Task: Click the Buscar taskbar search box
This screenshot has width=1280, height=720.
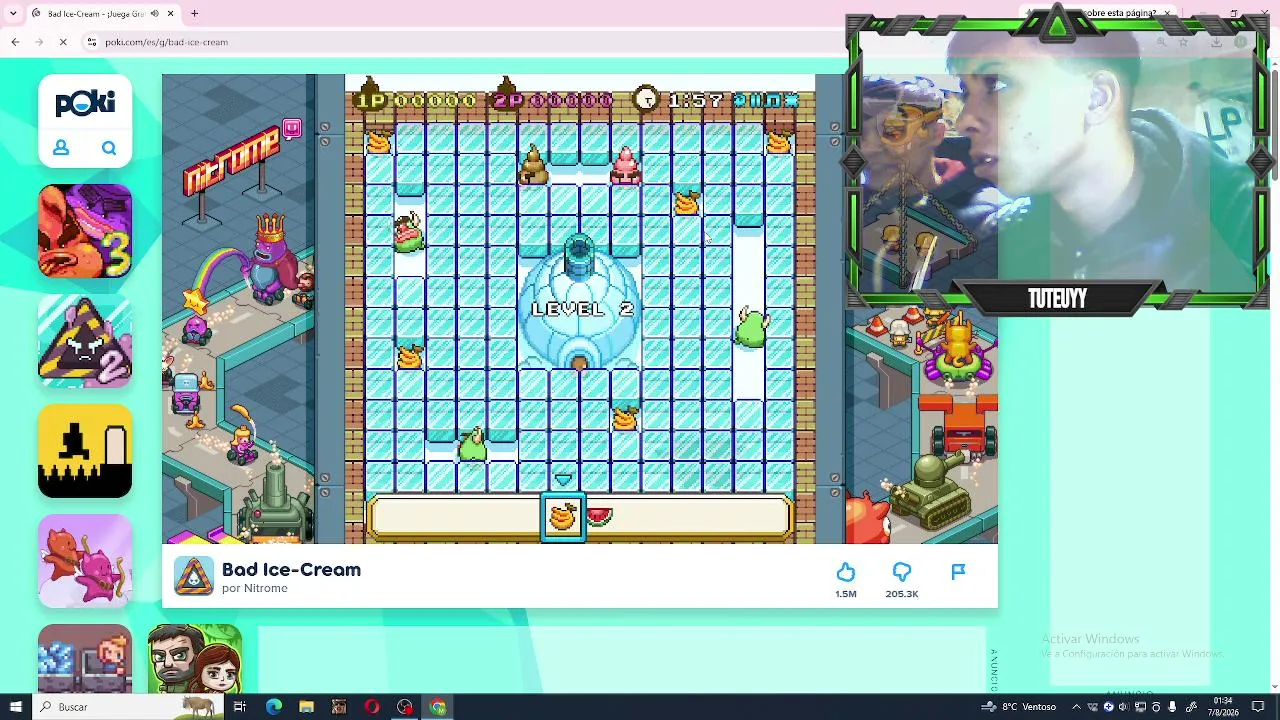Action: click(x=130, y=707)
